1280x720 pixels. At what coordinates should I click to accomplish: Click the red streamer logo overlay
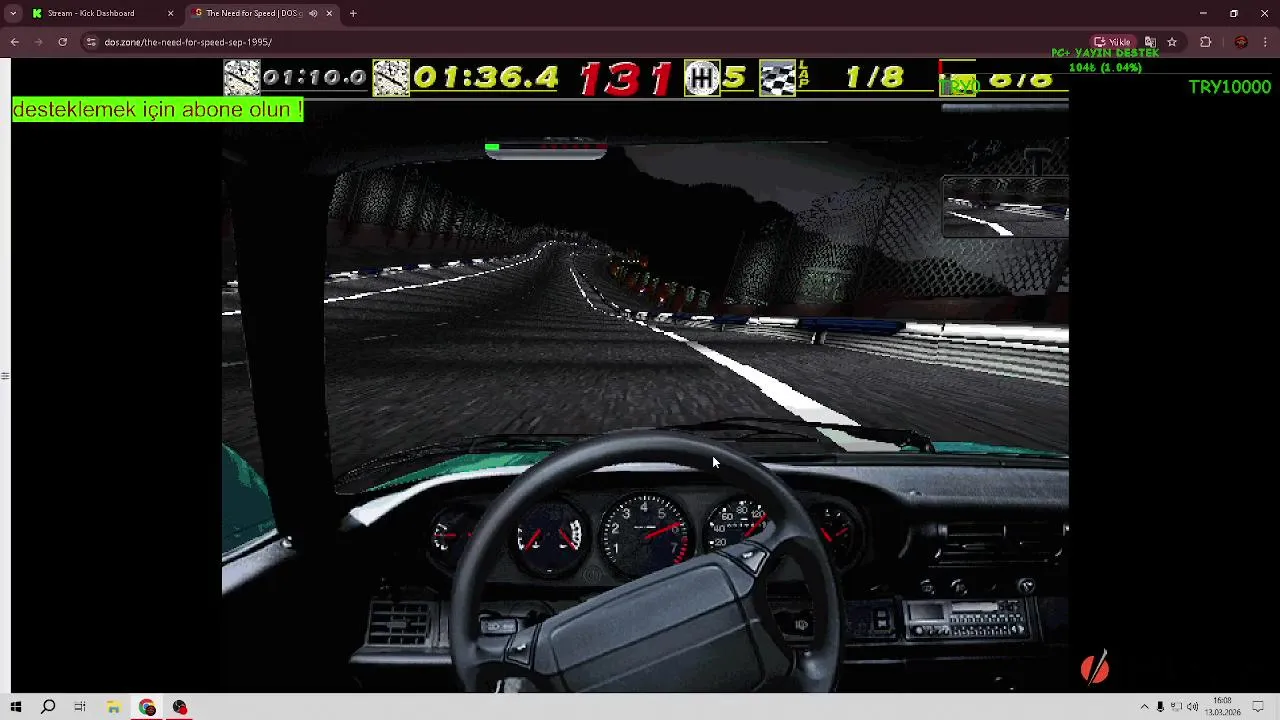pos(1095,667)
